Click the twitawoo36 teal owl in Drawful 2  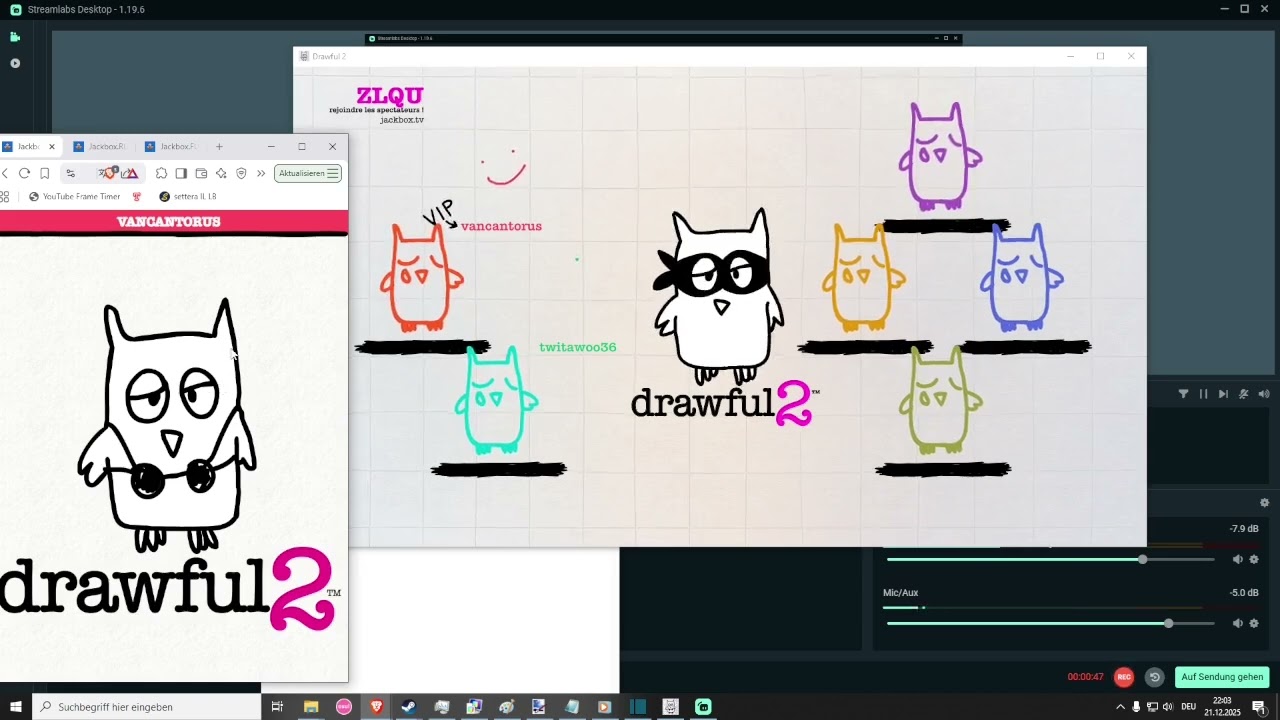(496, 400)
